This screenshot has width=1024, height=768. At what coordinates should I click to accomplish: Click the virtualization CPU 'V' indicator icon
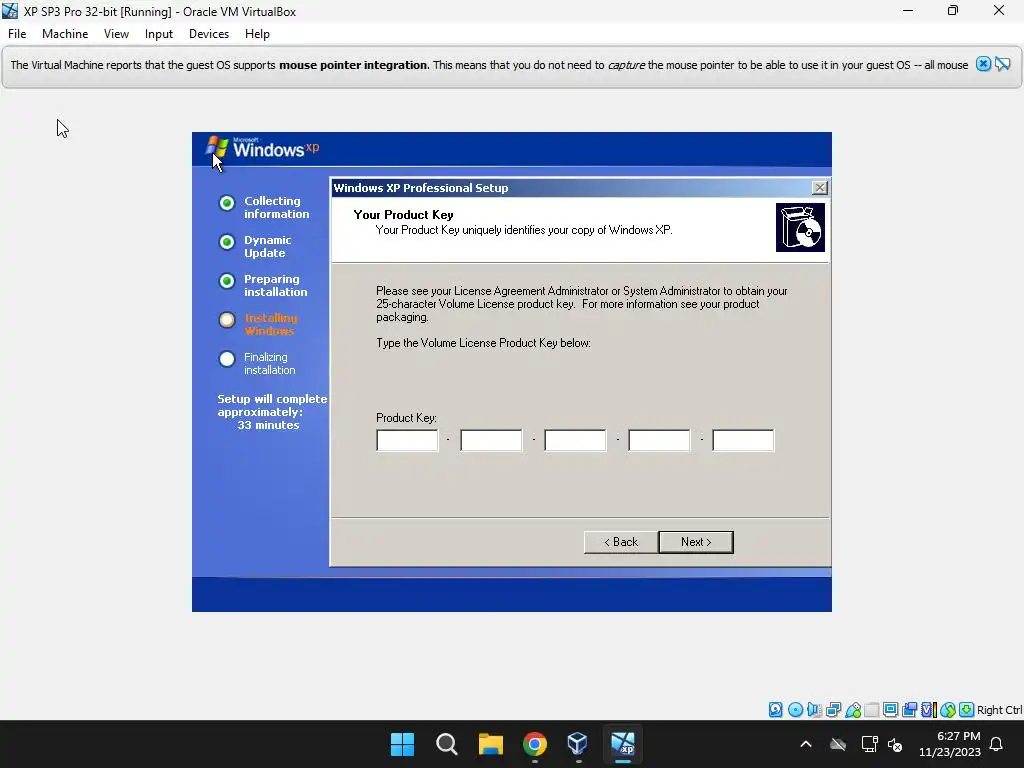pos(929,709)
